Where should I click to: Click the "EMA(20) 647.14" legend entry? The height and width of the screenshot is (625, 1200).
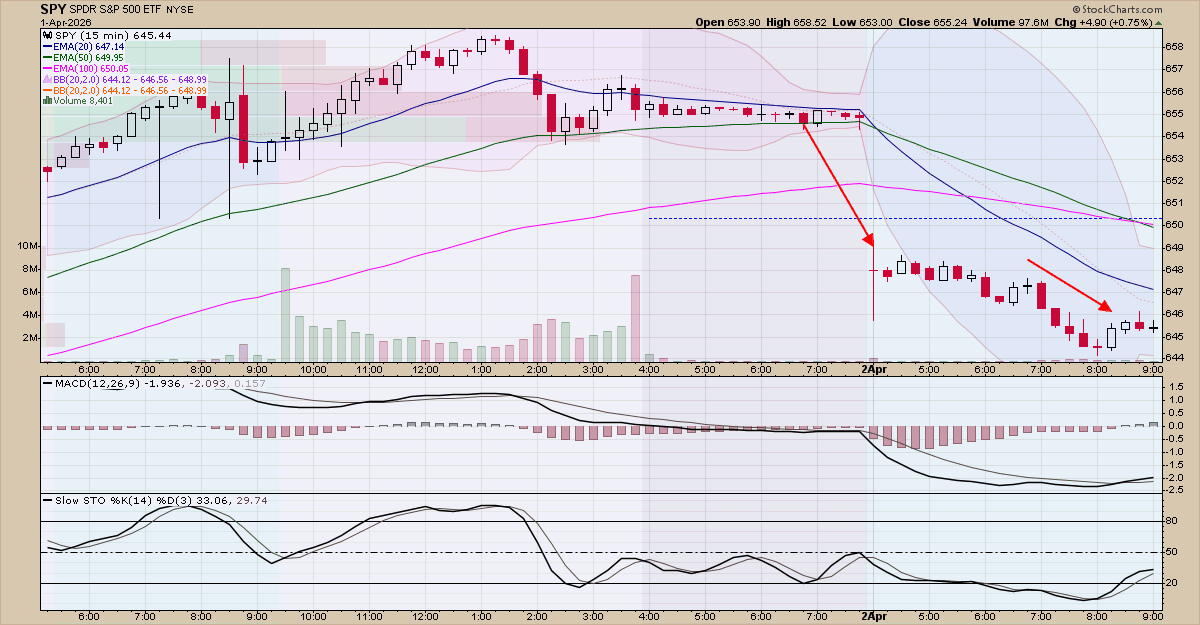(x=89, y=47)
